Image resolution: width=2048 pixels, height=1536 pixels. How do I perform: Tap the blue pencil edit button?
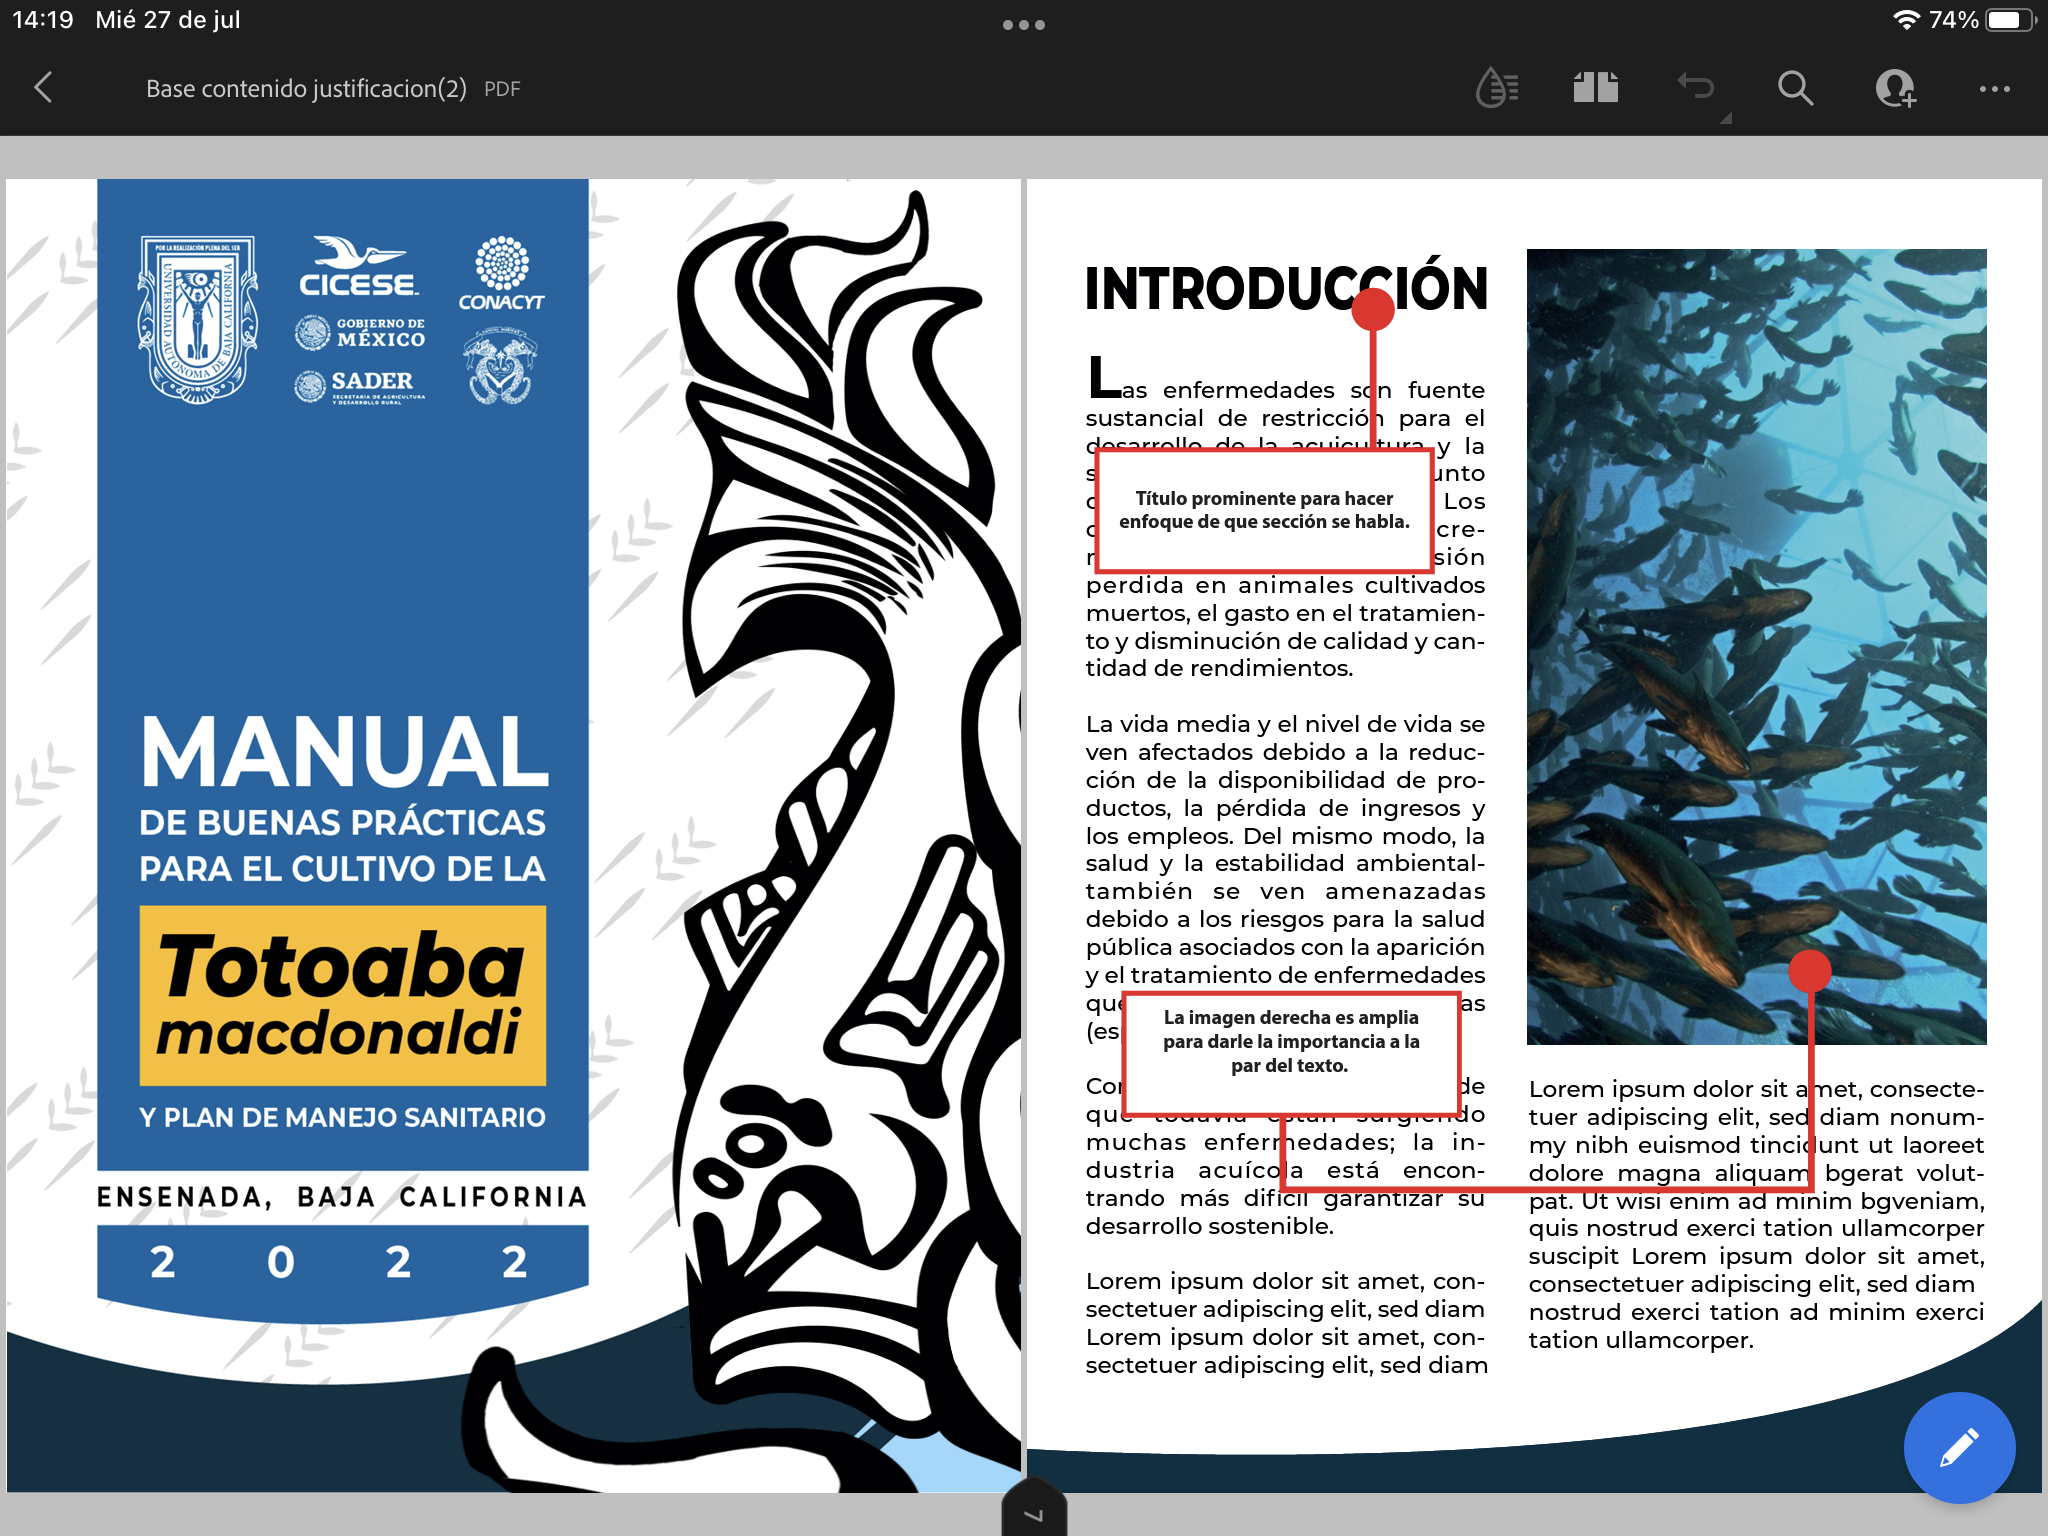coord(1959,1447)
